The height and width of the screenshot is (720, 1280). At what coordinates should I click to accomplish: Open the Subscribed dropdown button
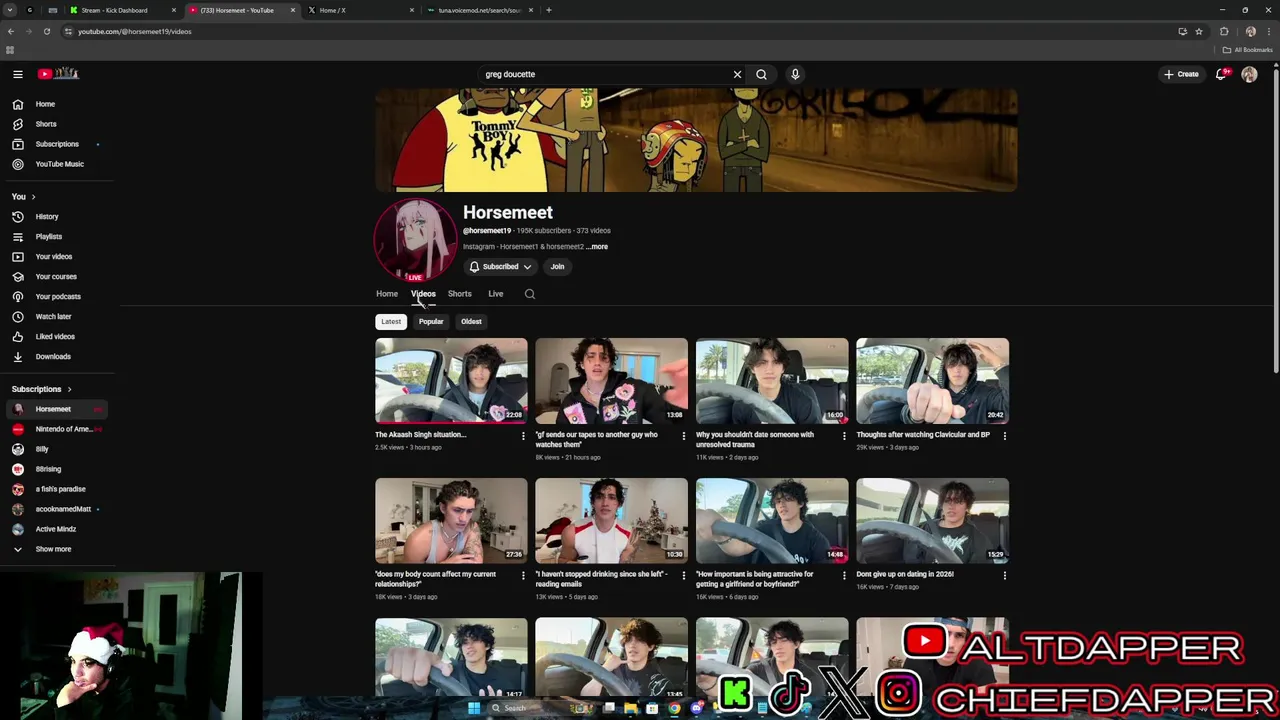tap(500, 267)
